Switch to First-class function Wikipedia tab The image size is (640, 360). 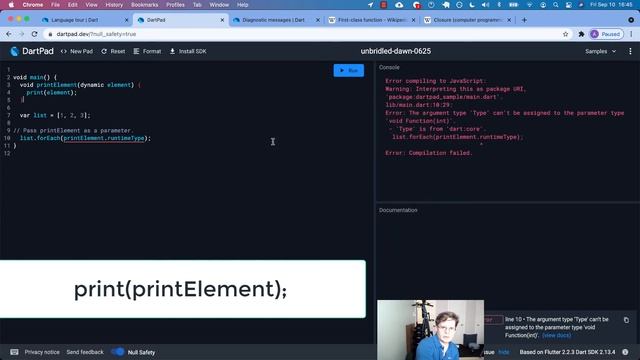tap(371, 20)
